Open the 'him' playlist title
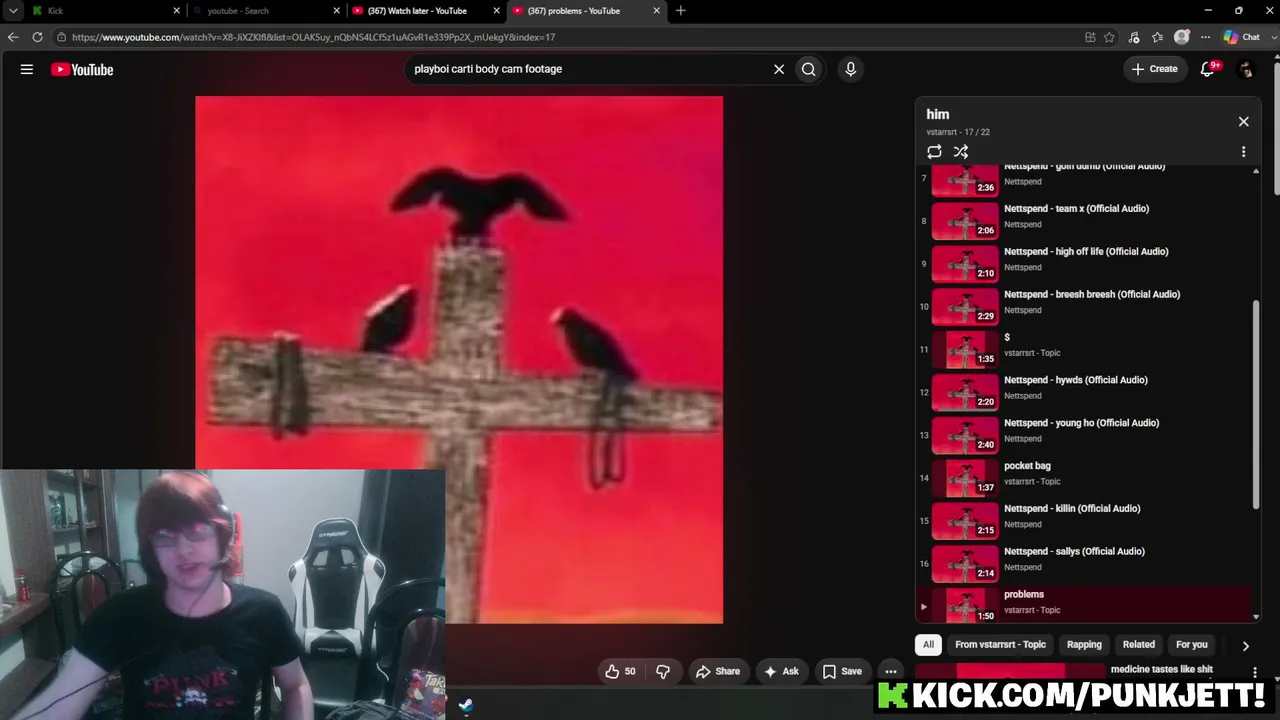1280x720 pixels. (x=938, y=114)
